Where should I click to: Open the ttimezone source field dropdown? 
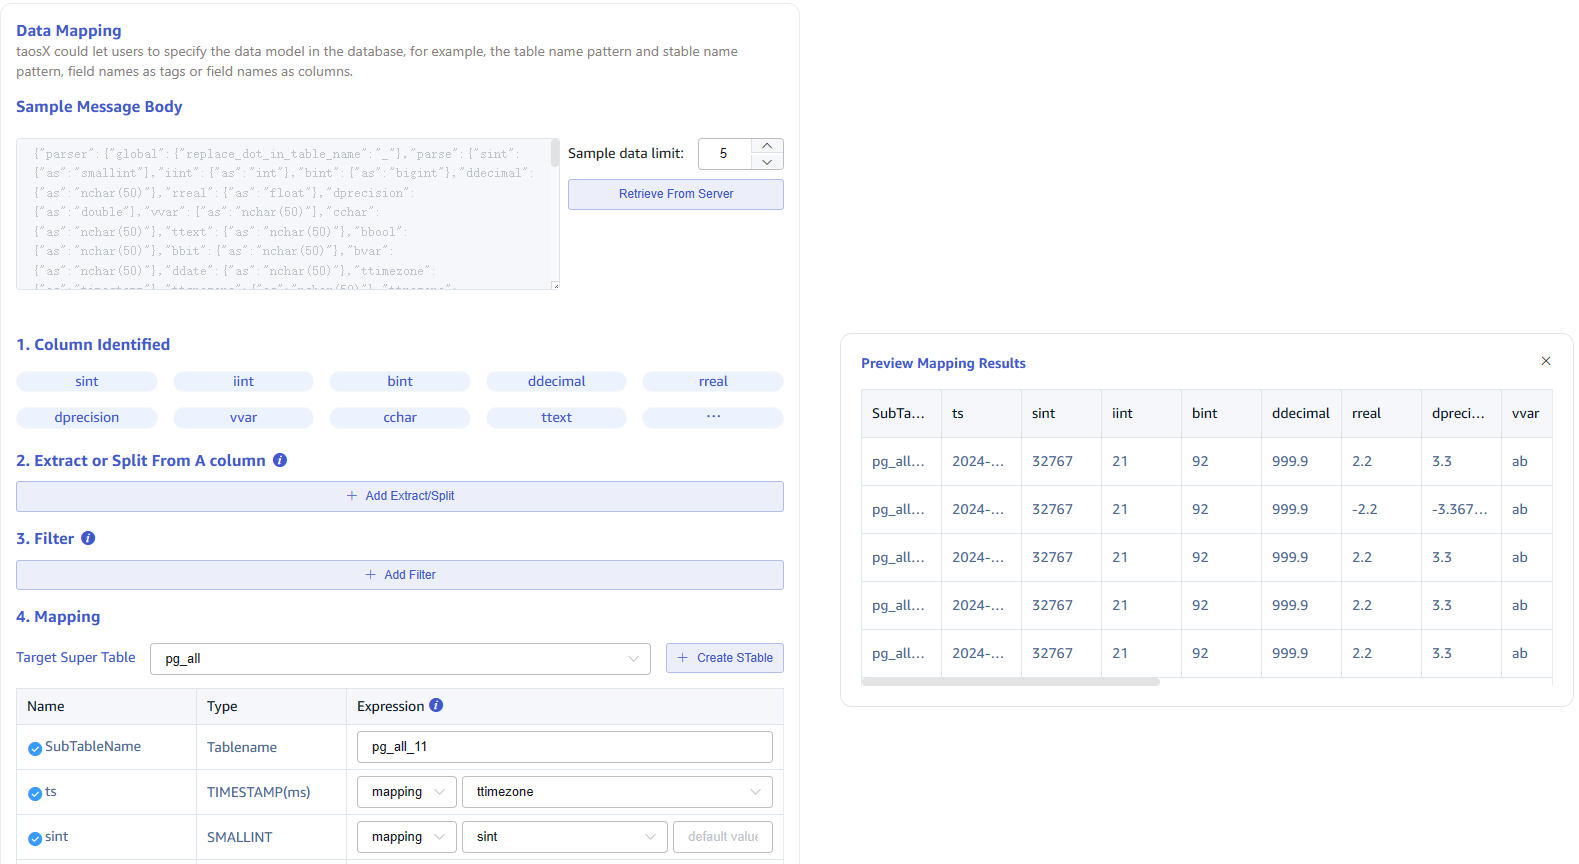[617, 792]
